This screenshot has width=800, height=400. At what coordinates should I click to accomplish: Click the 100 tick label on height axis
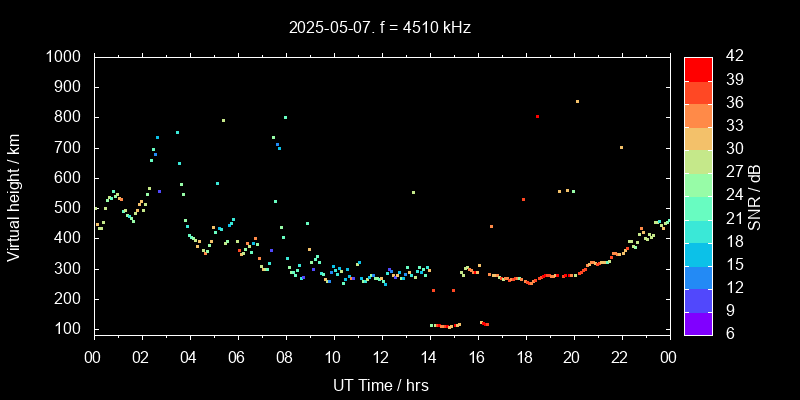point(70,329)
